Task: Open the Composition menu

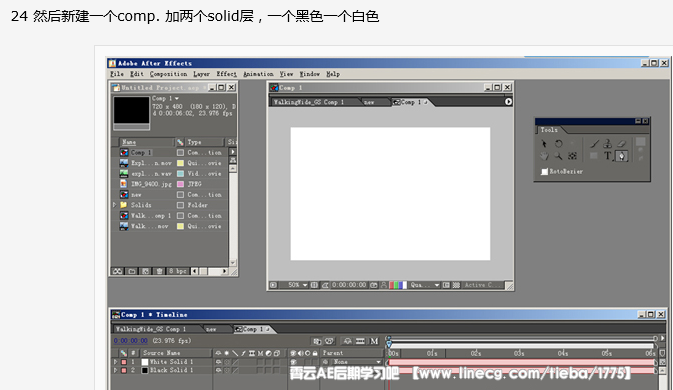Action: click(x=168, y=74)
